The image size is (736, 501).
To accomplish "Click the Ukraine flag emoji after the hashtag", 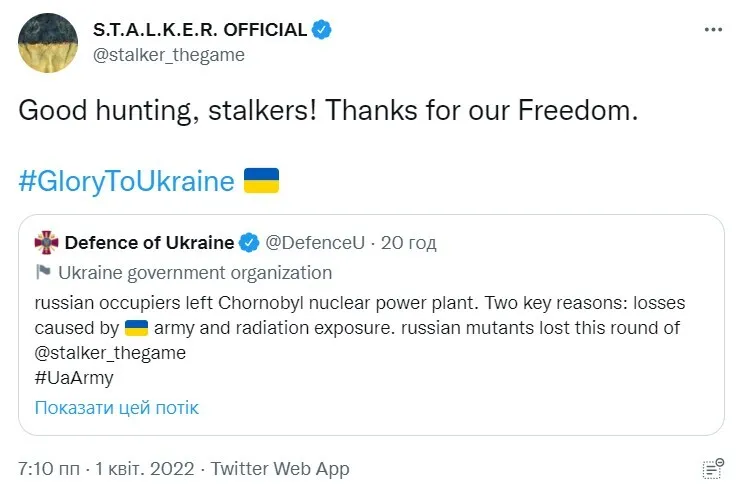I will [261, 181].
